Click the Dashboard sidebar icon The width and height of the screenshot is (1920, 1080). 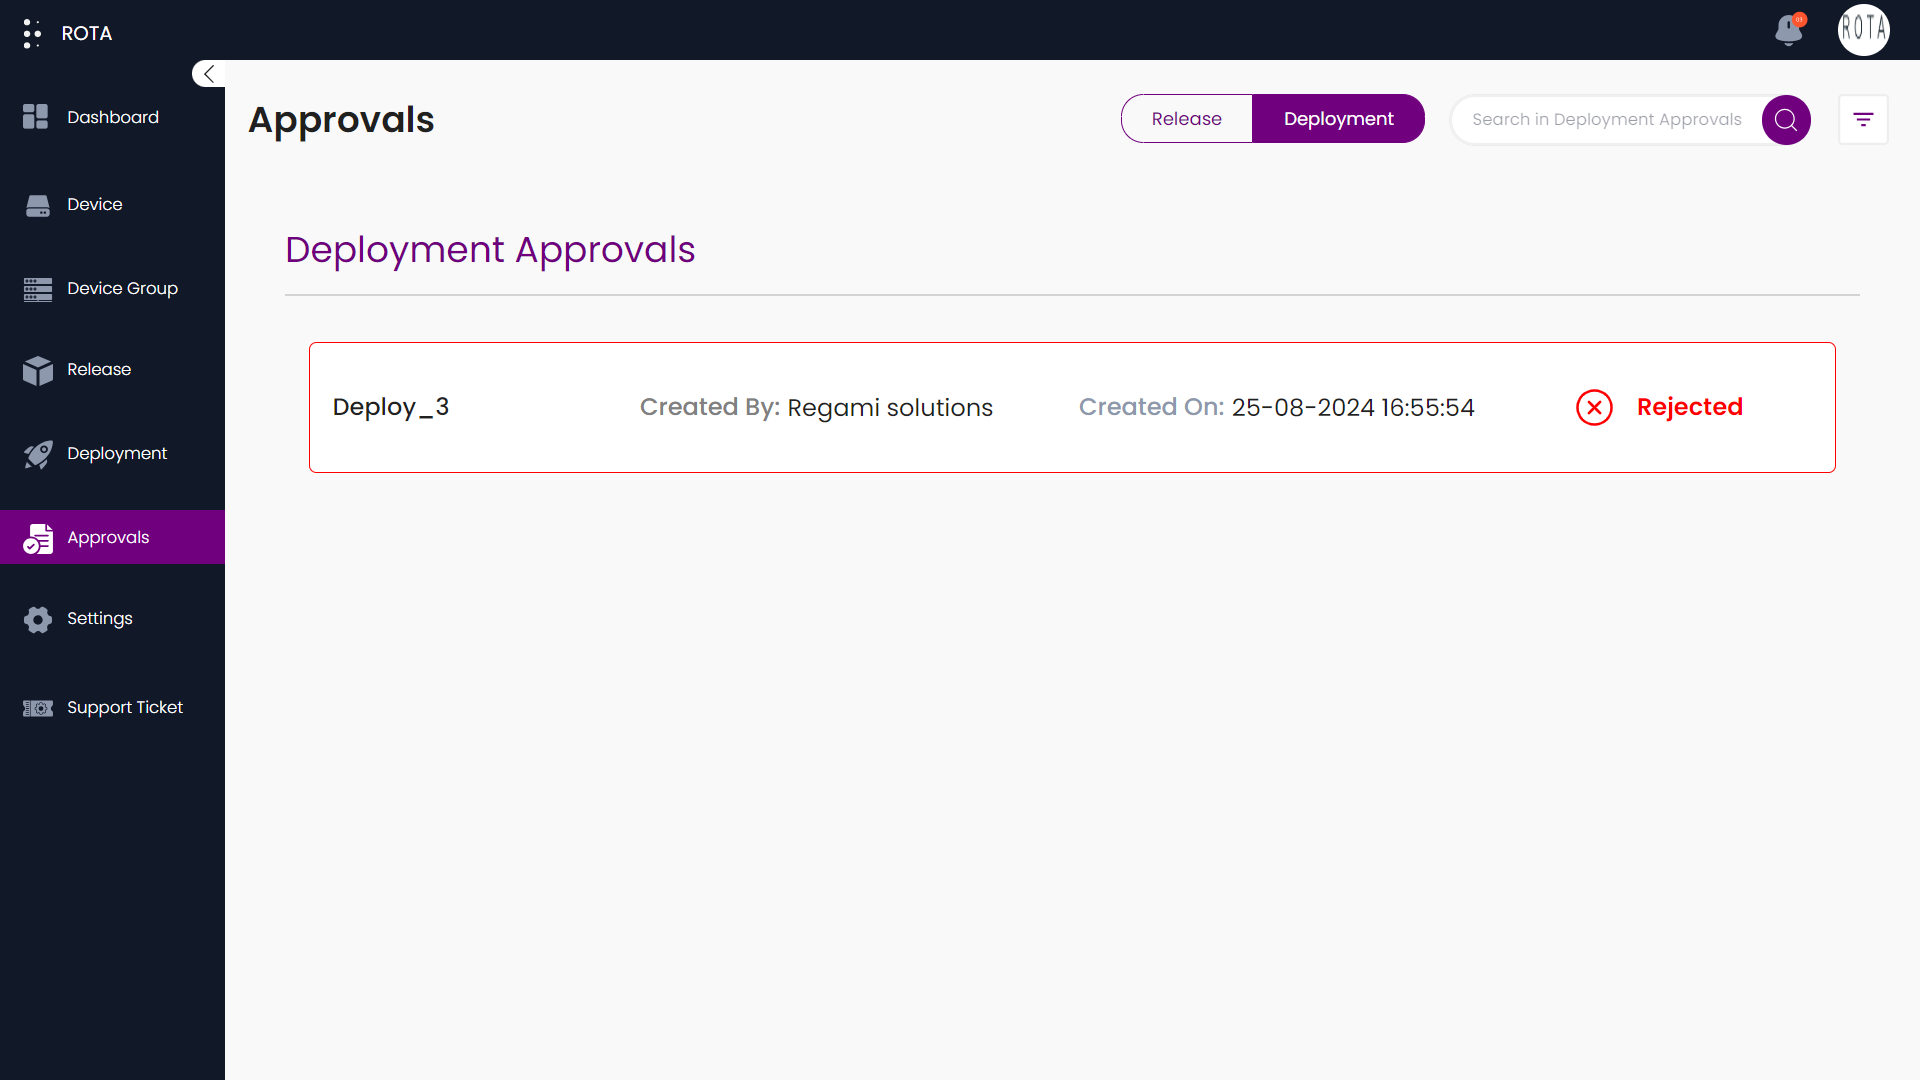36,117
